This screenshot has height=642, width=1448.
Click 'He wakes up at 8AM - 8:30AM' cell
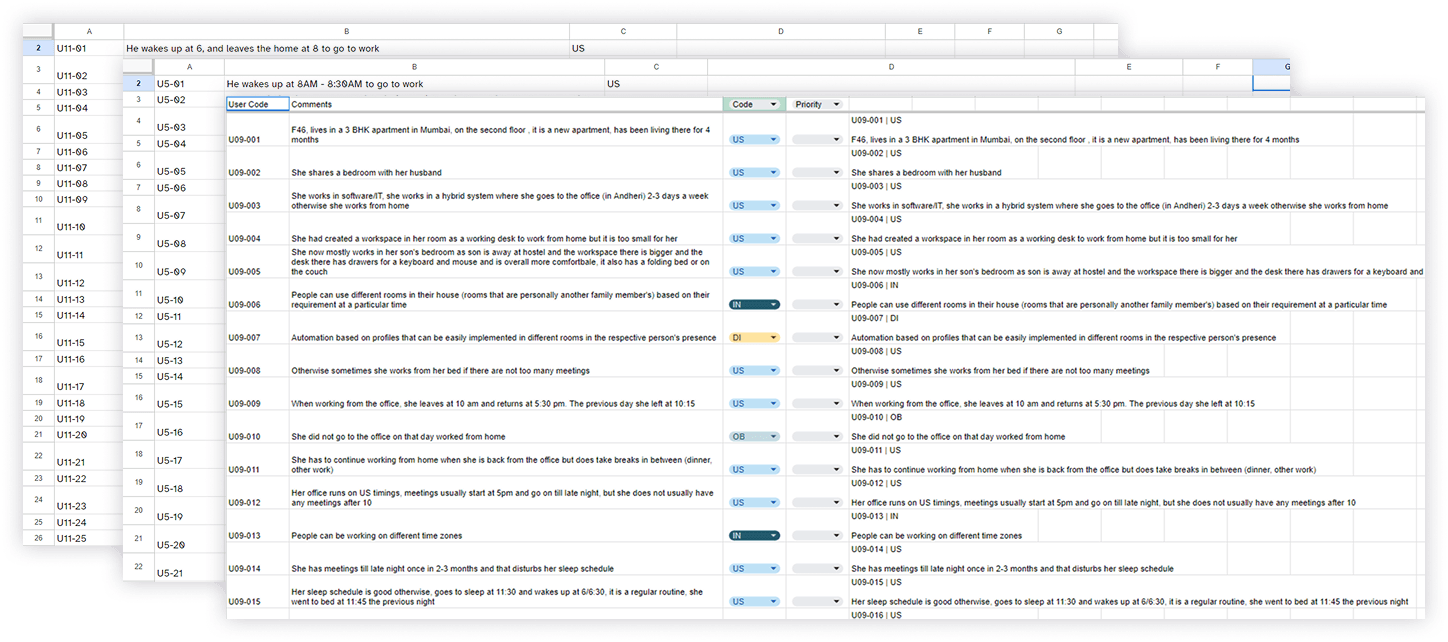pos(415,84)
